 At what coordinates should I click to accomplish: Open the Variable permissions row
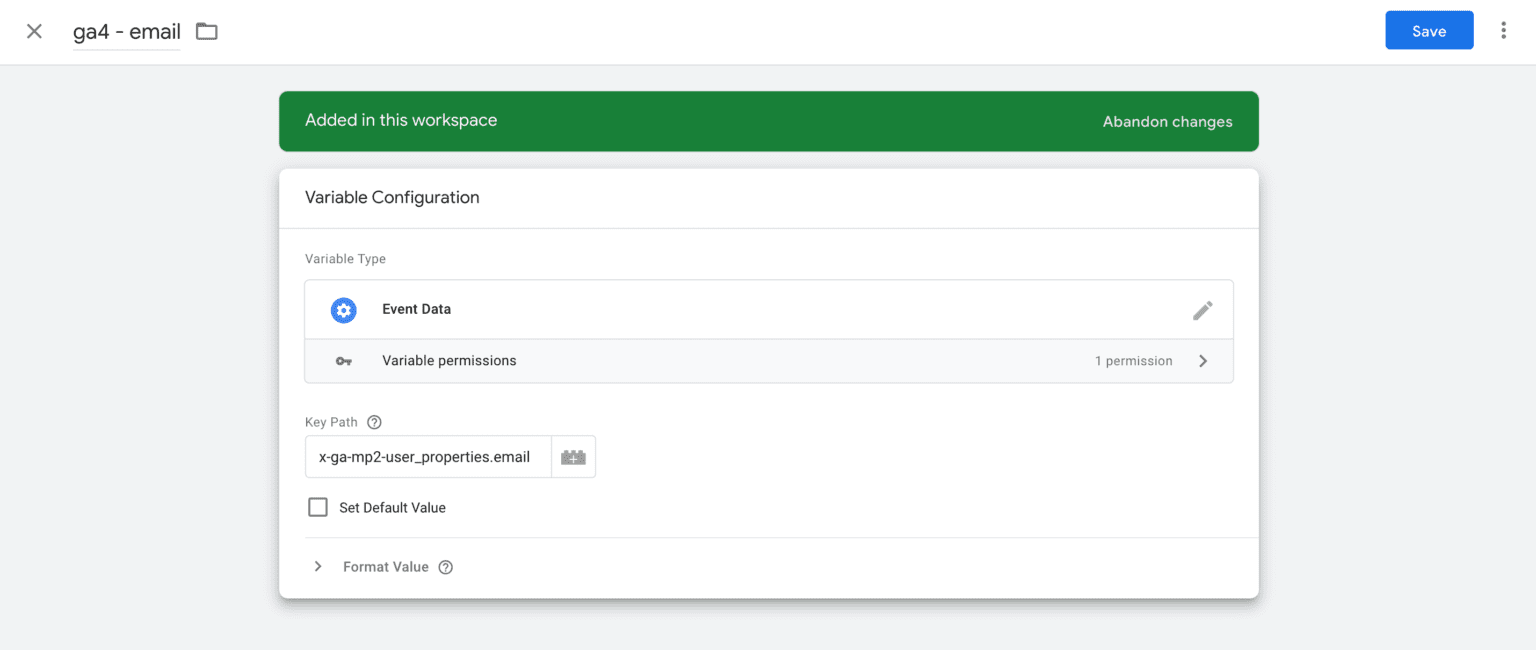[769, 361]
